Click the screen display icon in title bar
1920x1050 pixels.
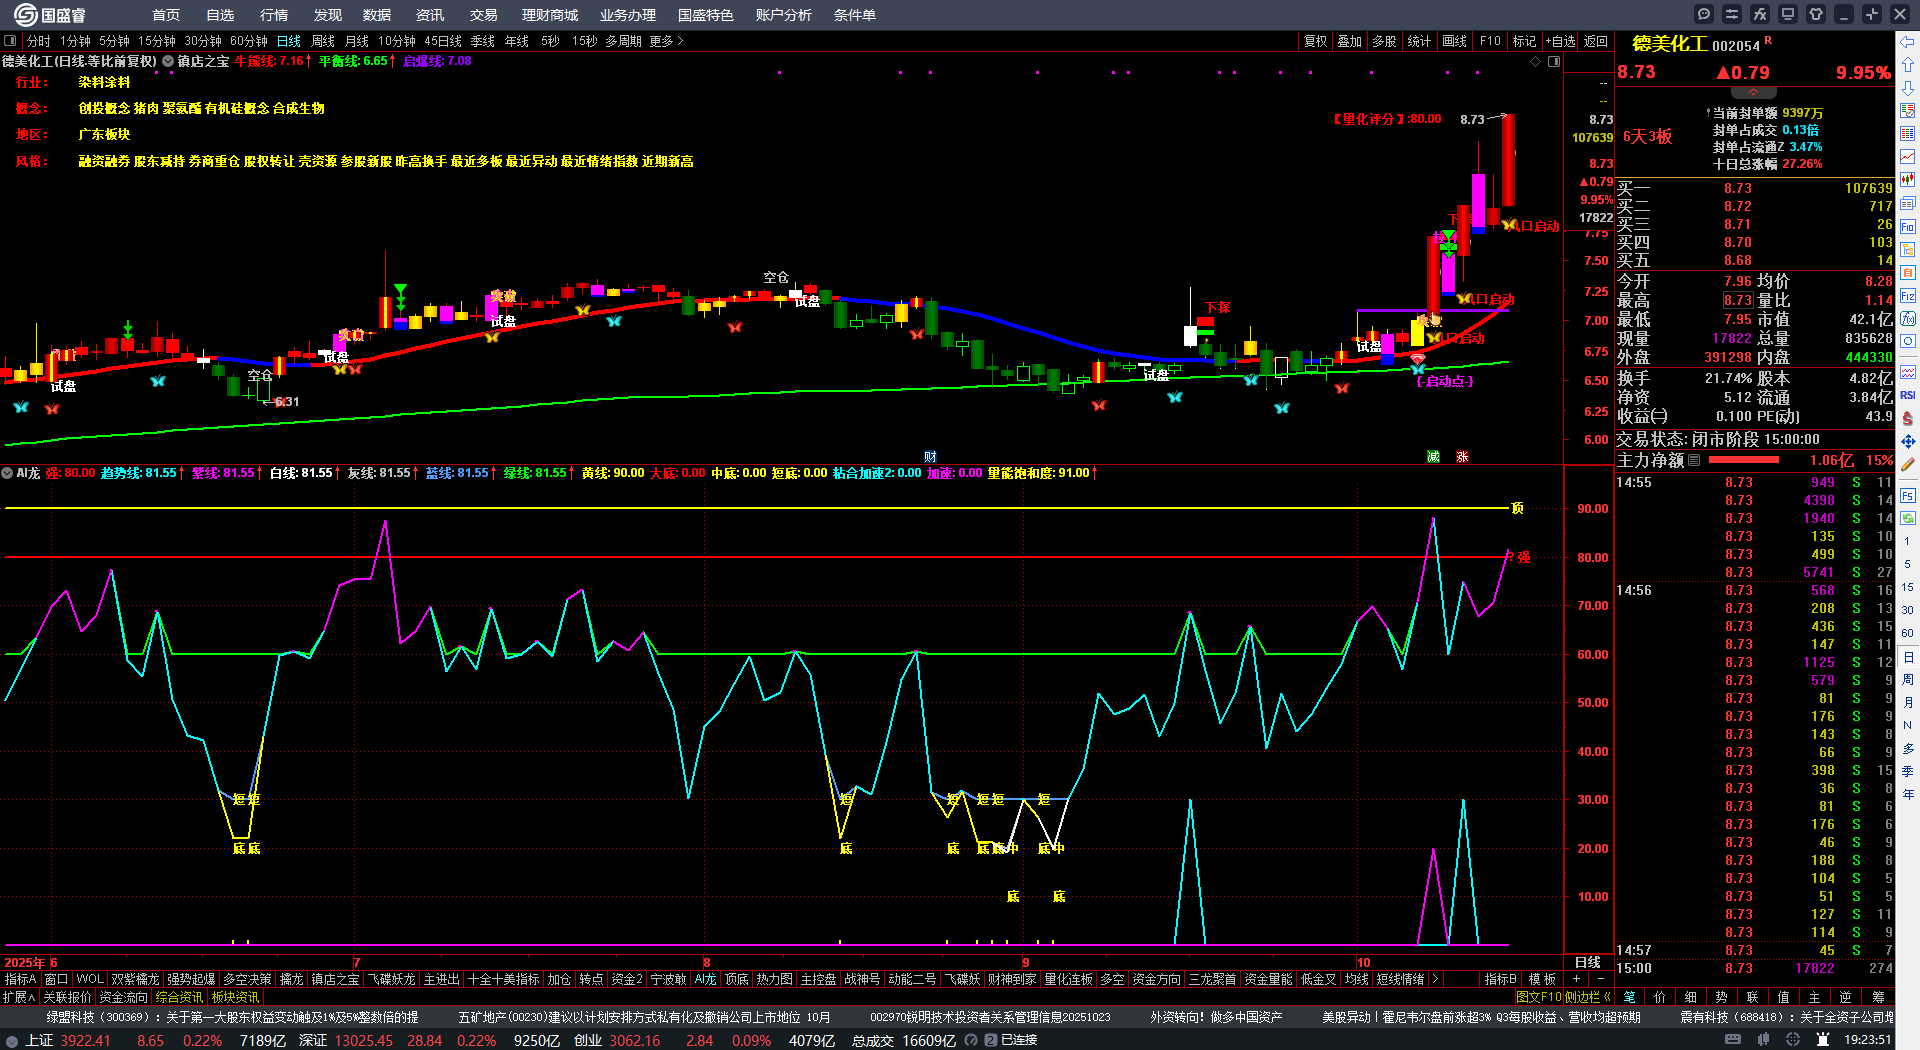(1788, 14)
